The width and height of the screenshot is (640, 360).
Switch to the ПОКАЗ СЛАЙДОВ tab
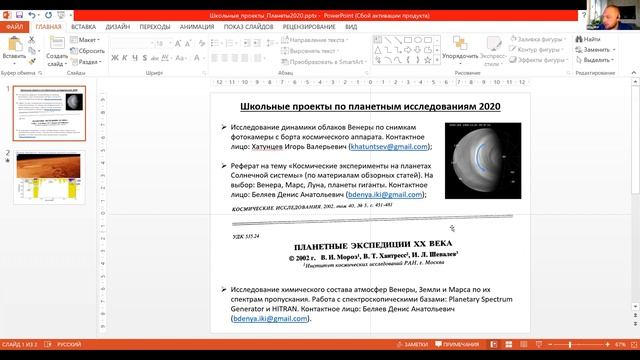248,27
